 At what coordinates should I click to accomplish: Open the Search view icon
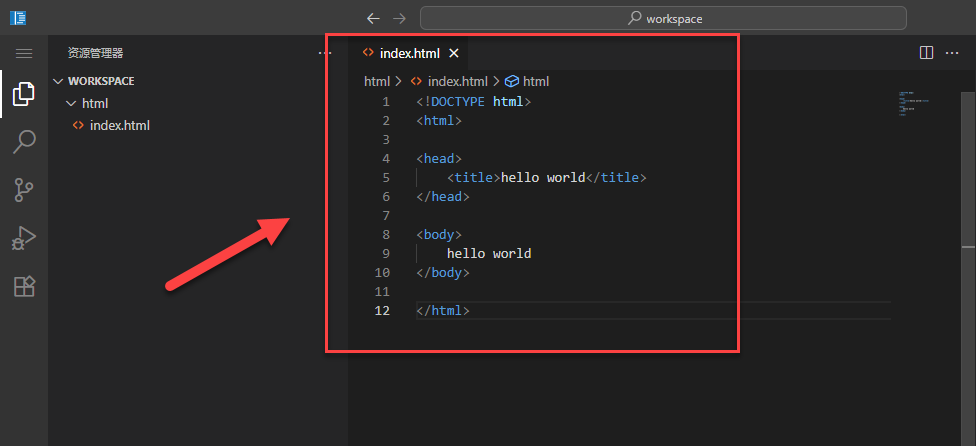pyautogui.click(x=24, y=142)
